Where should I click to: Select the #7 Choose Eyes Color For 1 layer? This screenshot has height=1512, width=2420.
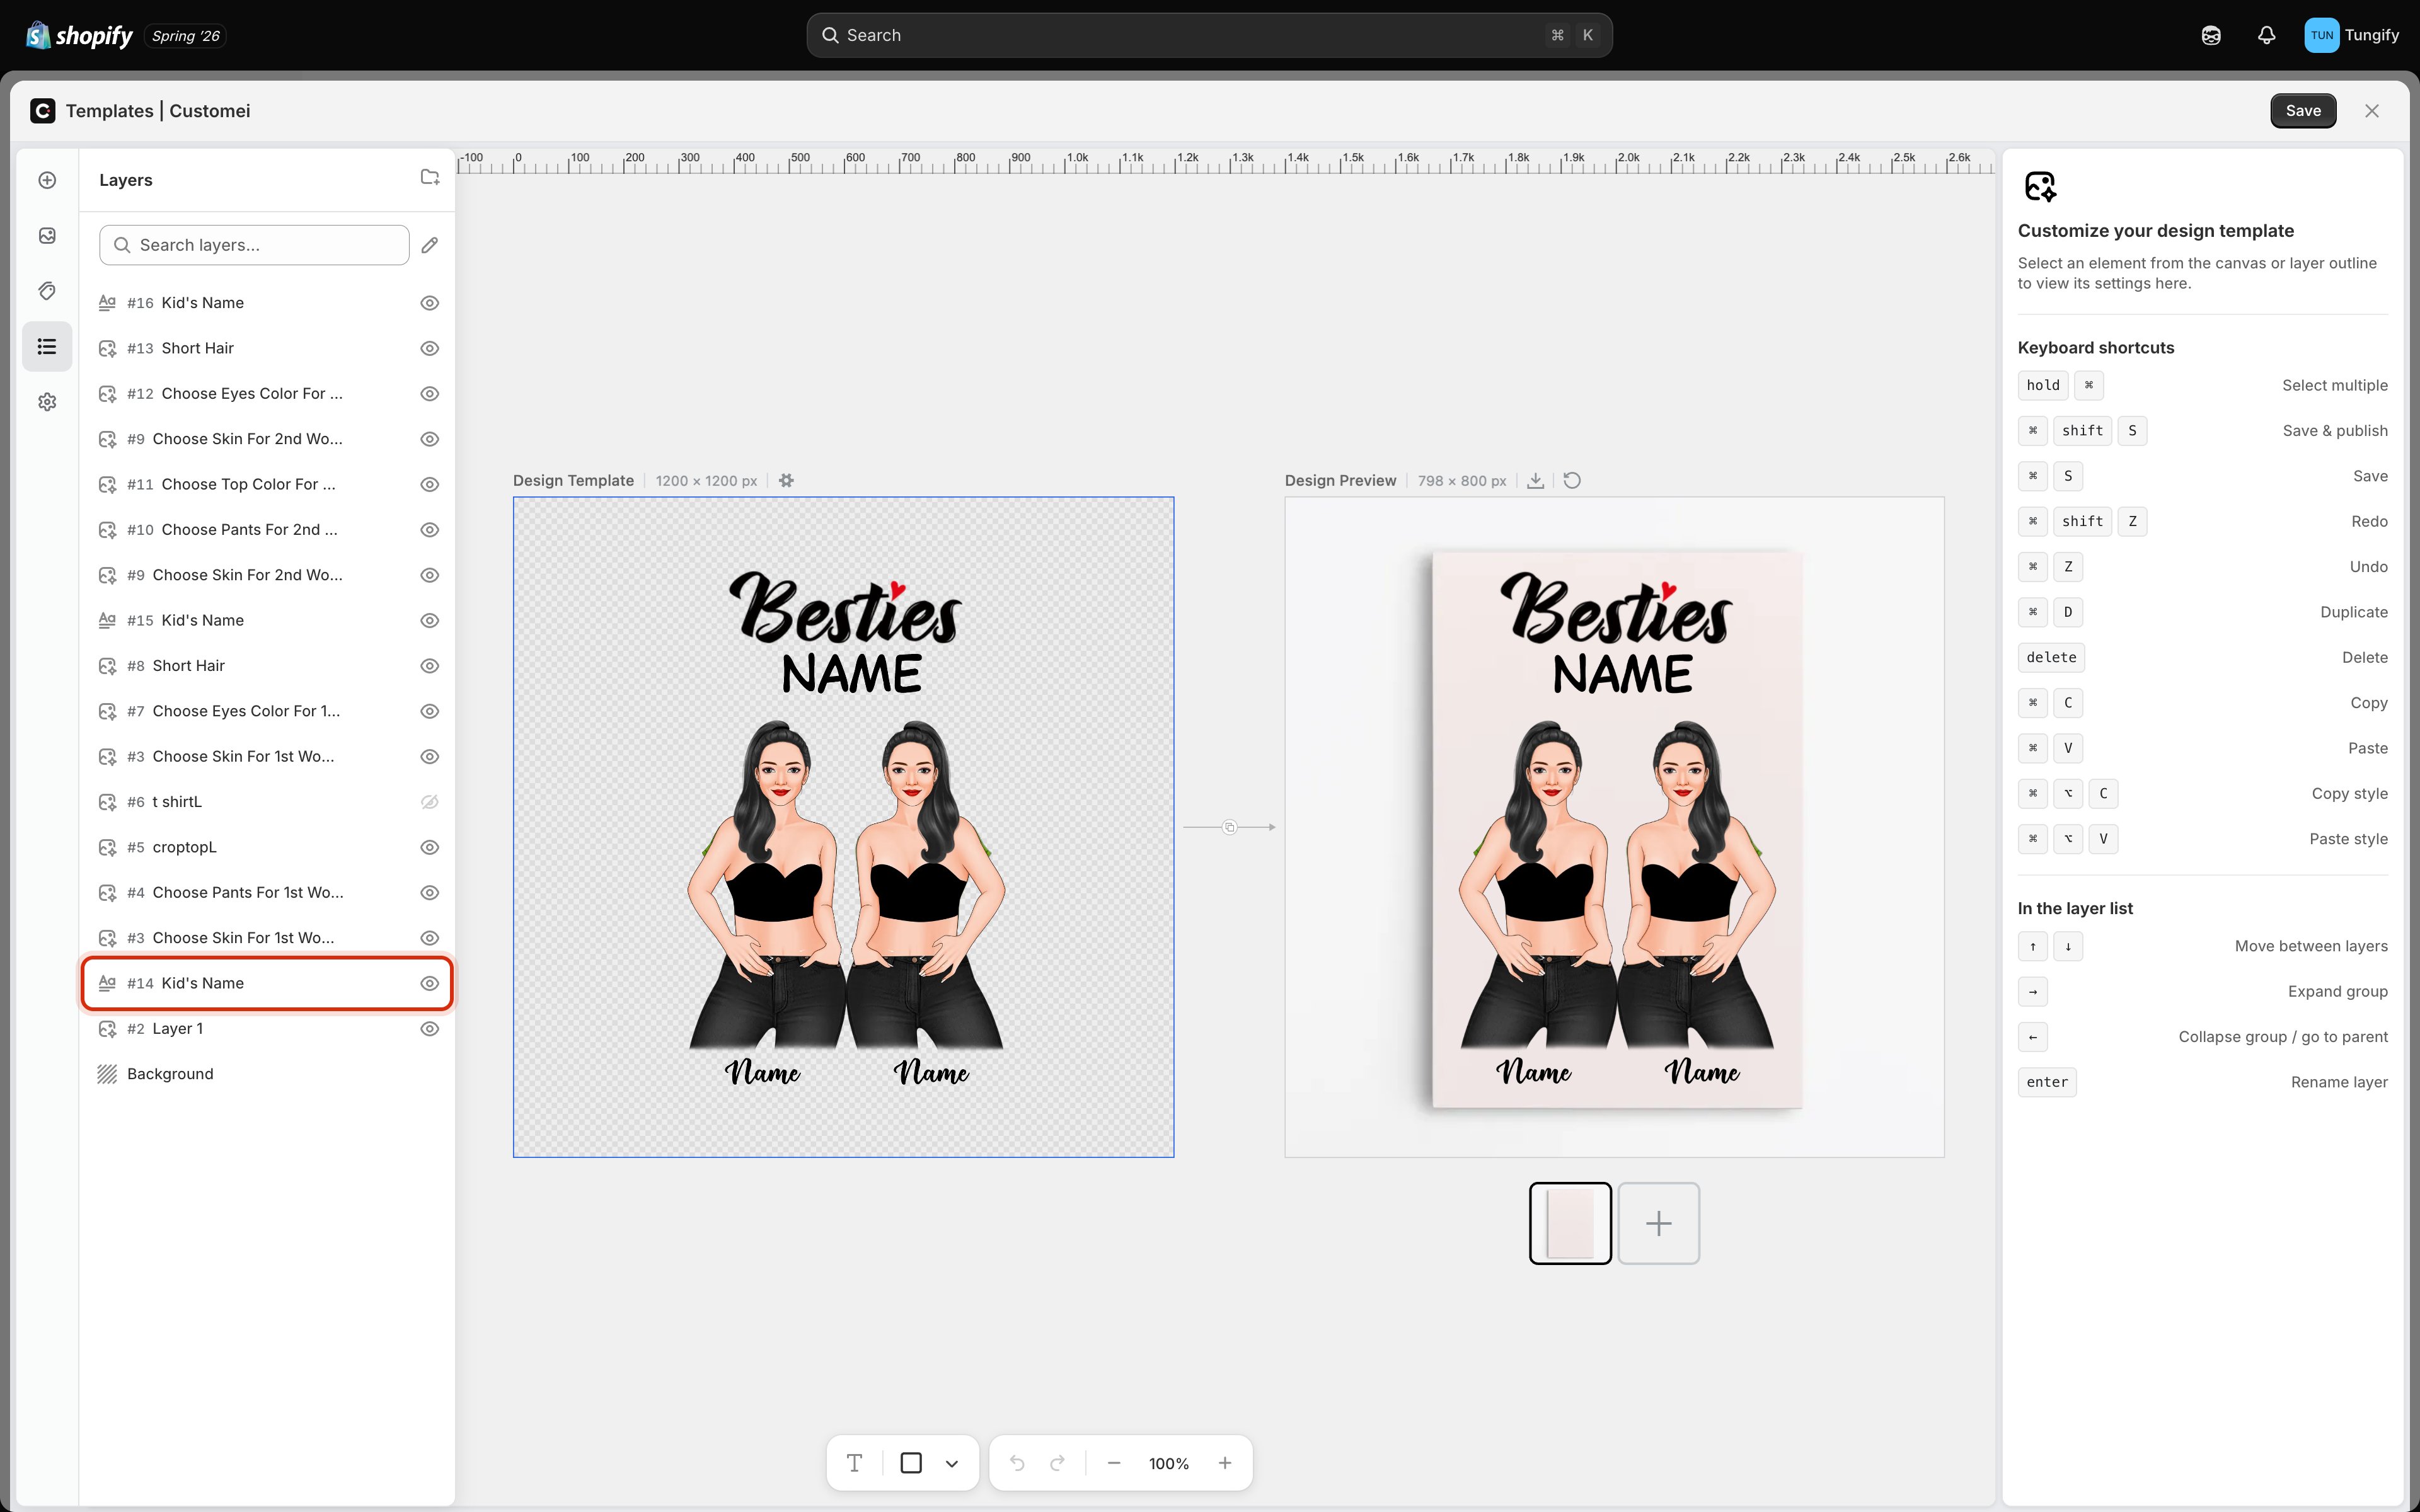(268, 711)
